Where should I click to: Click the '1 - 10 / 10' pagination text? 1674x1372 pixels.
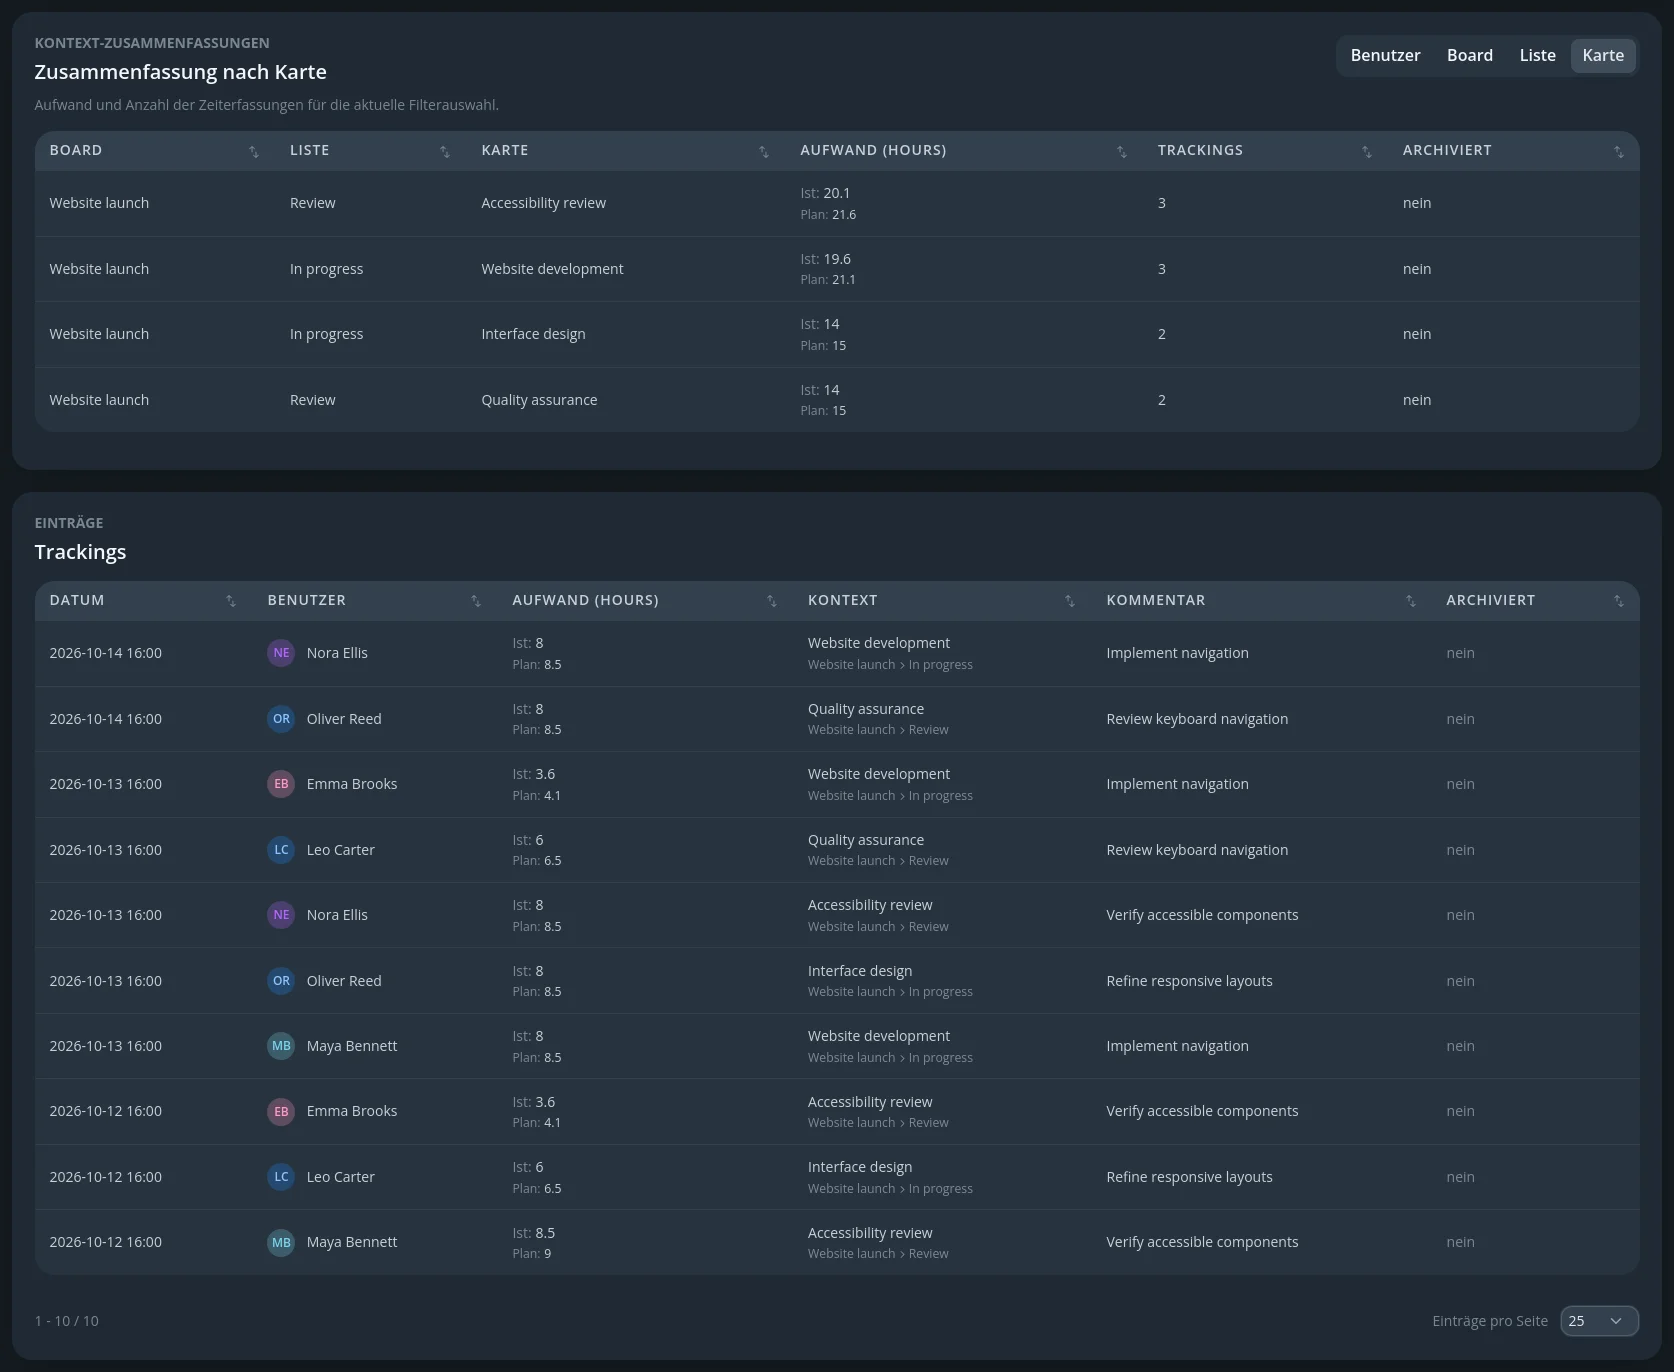67,1321
